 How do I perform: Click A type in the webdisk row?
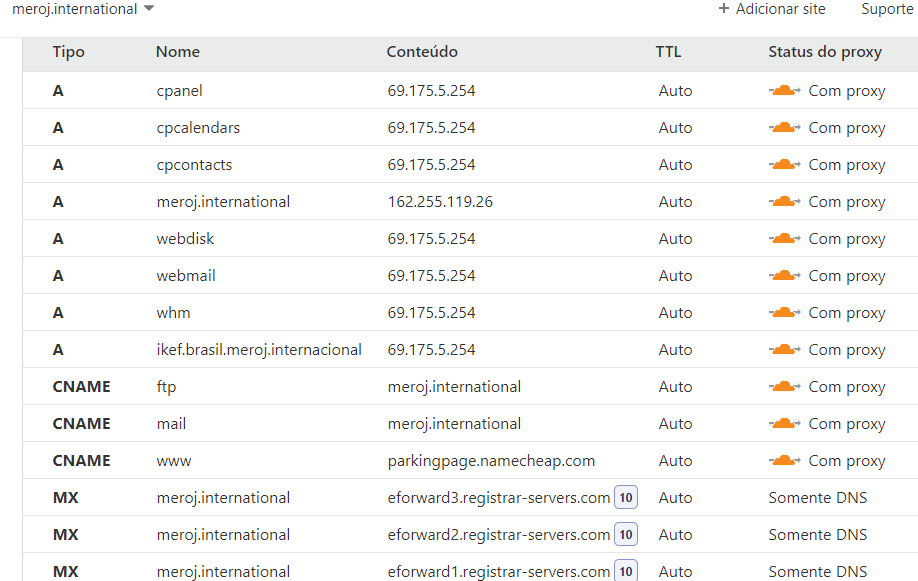[58, 238]
